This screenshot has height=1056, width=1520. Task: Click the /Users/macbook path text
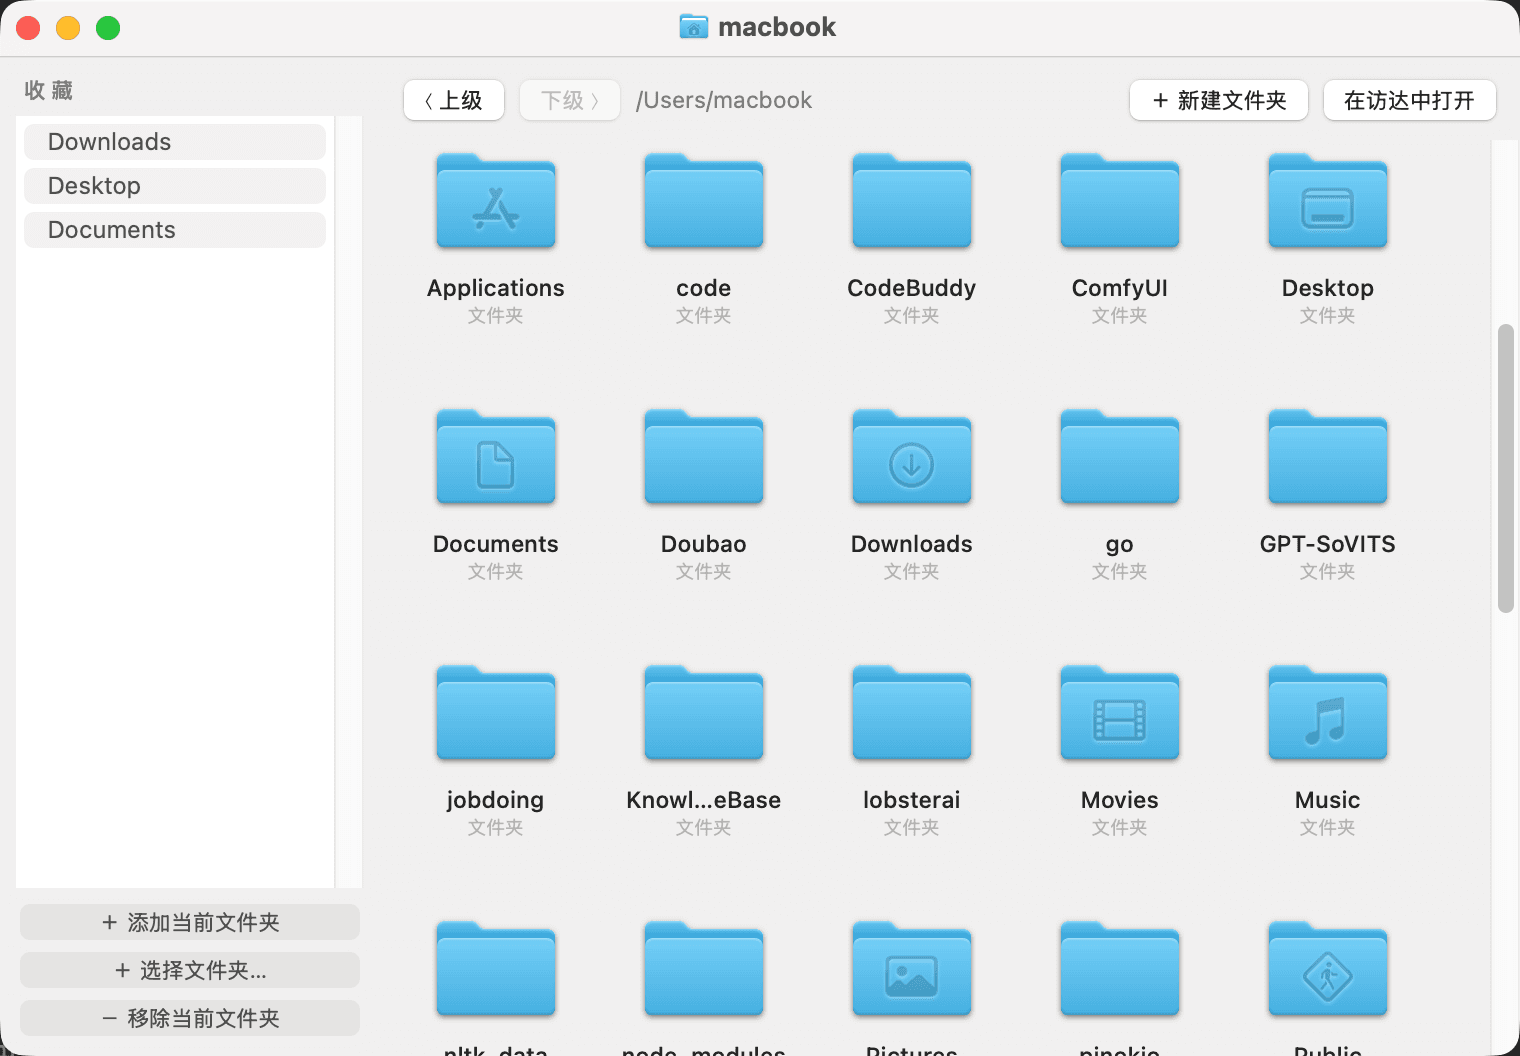tap(724, 100)
